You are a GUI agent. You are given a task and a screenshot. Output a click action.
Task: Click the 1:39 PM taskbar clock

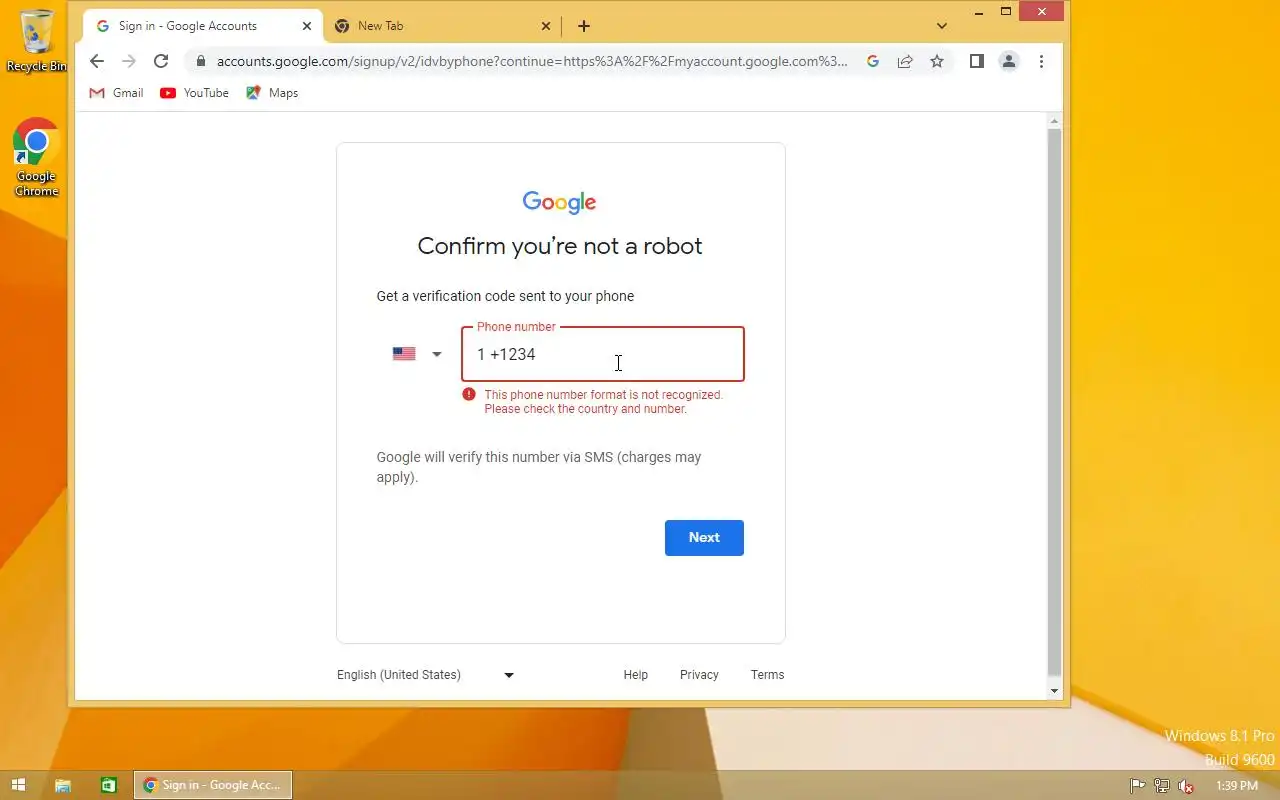tap(1236, 786)
